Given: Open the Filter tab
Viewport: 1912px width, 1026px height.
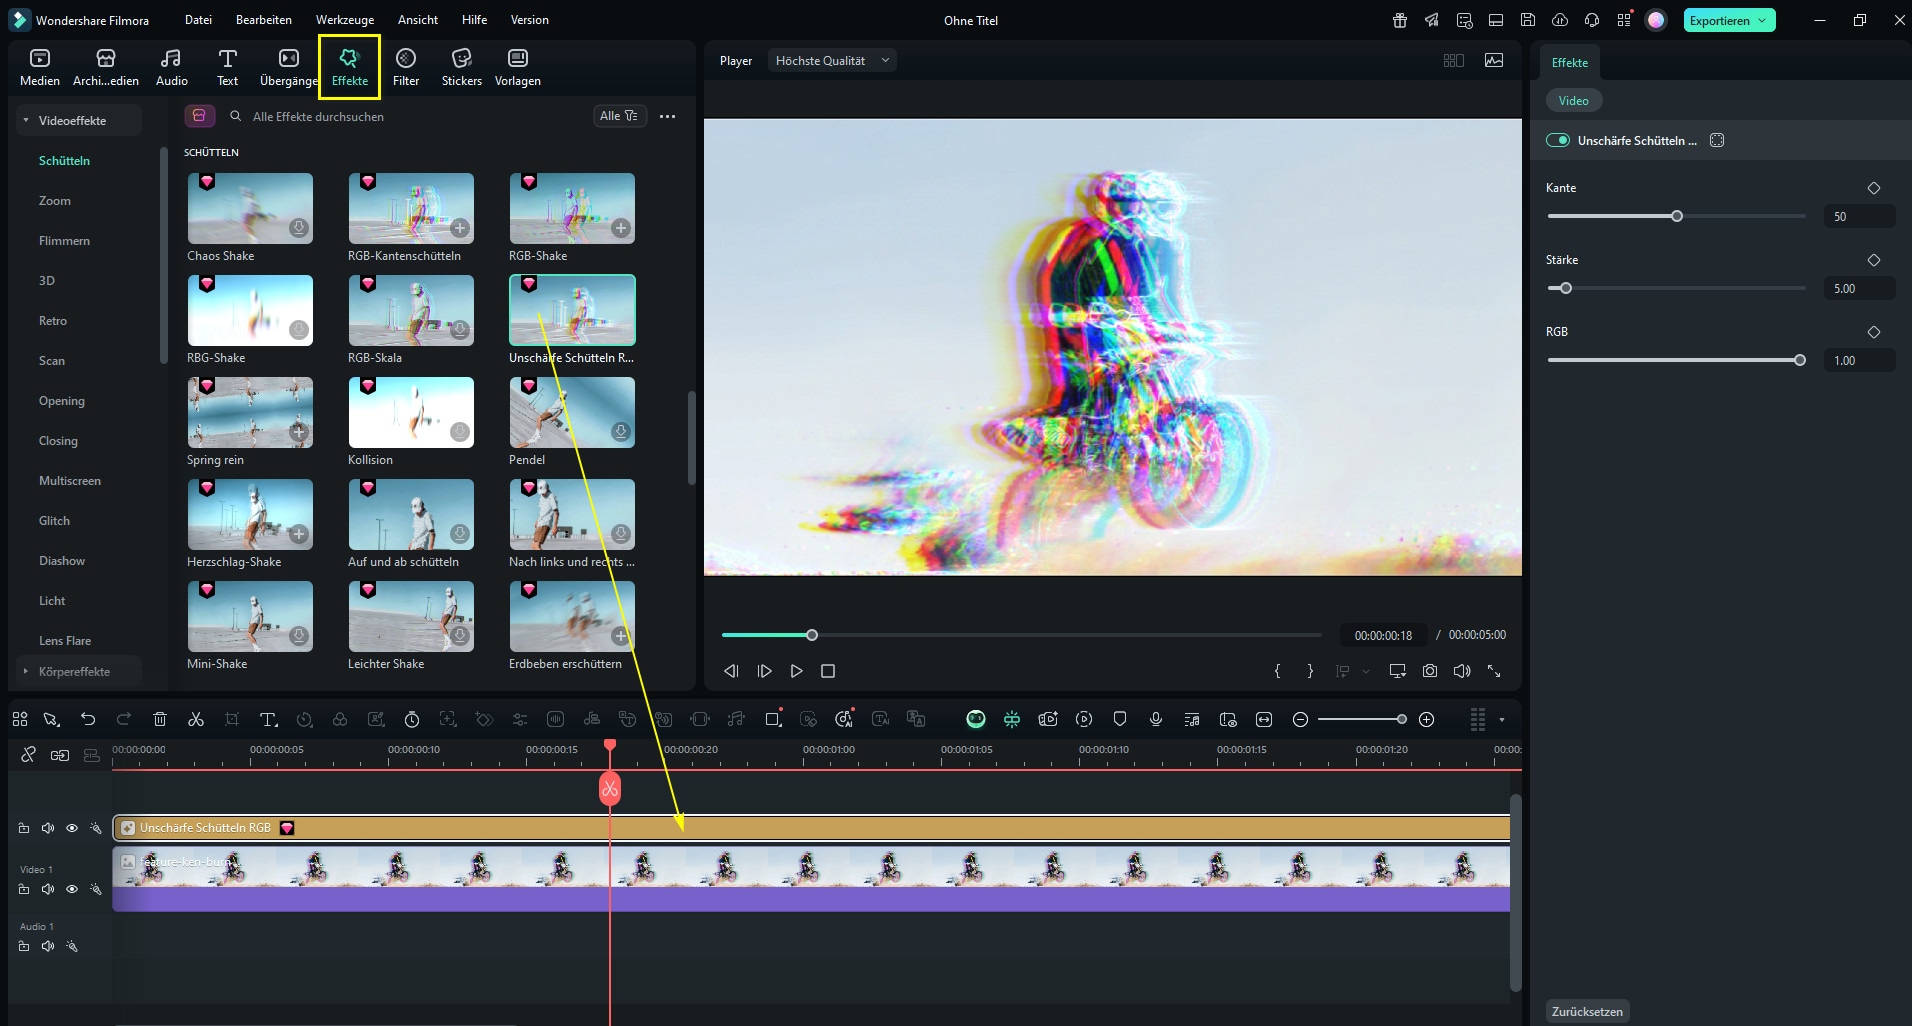Looking at the screenshot, I should [405, 67].
